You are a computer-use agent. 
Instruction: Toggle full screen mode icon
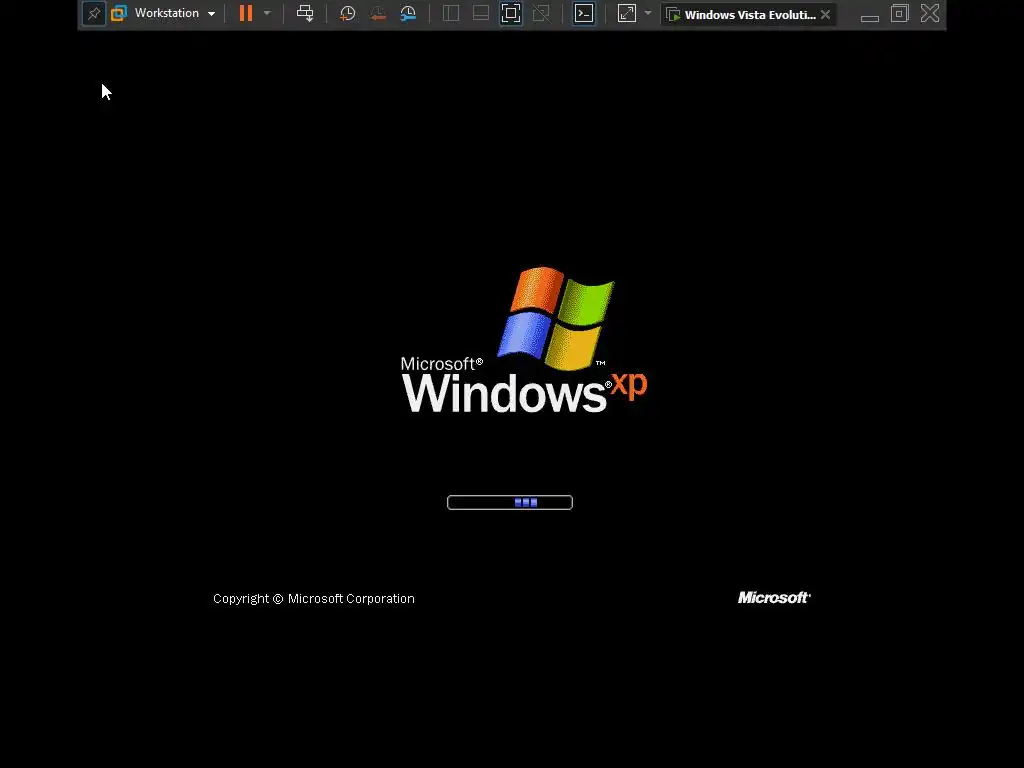511,13
